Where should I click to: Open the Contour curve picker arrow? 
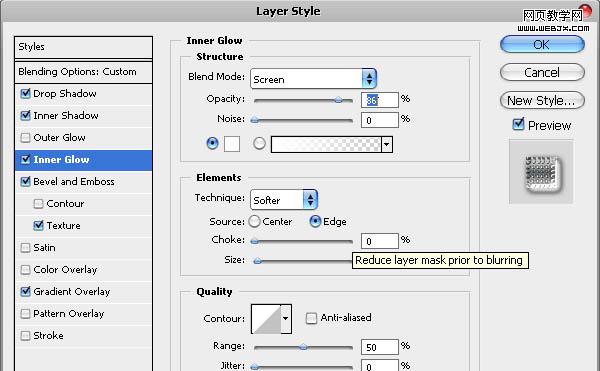tap(286, 319)
